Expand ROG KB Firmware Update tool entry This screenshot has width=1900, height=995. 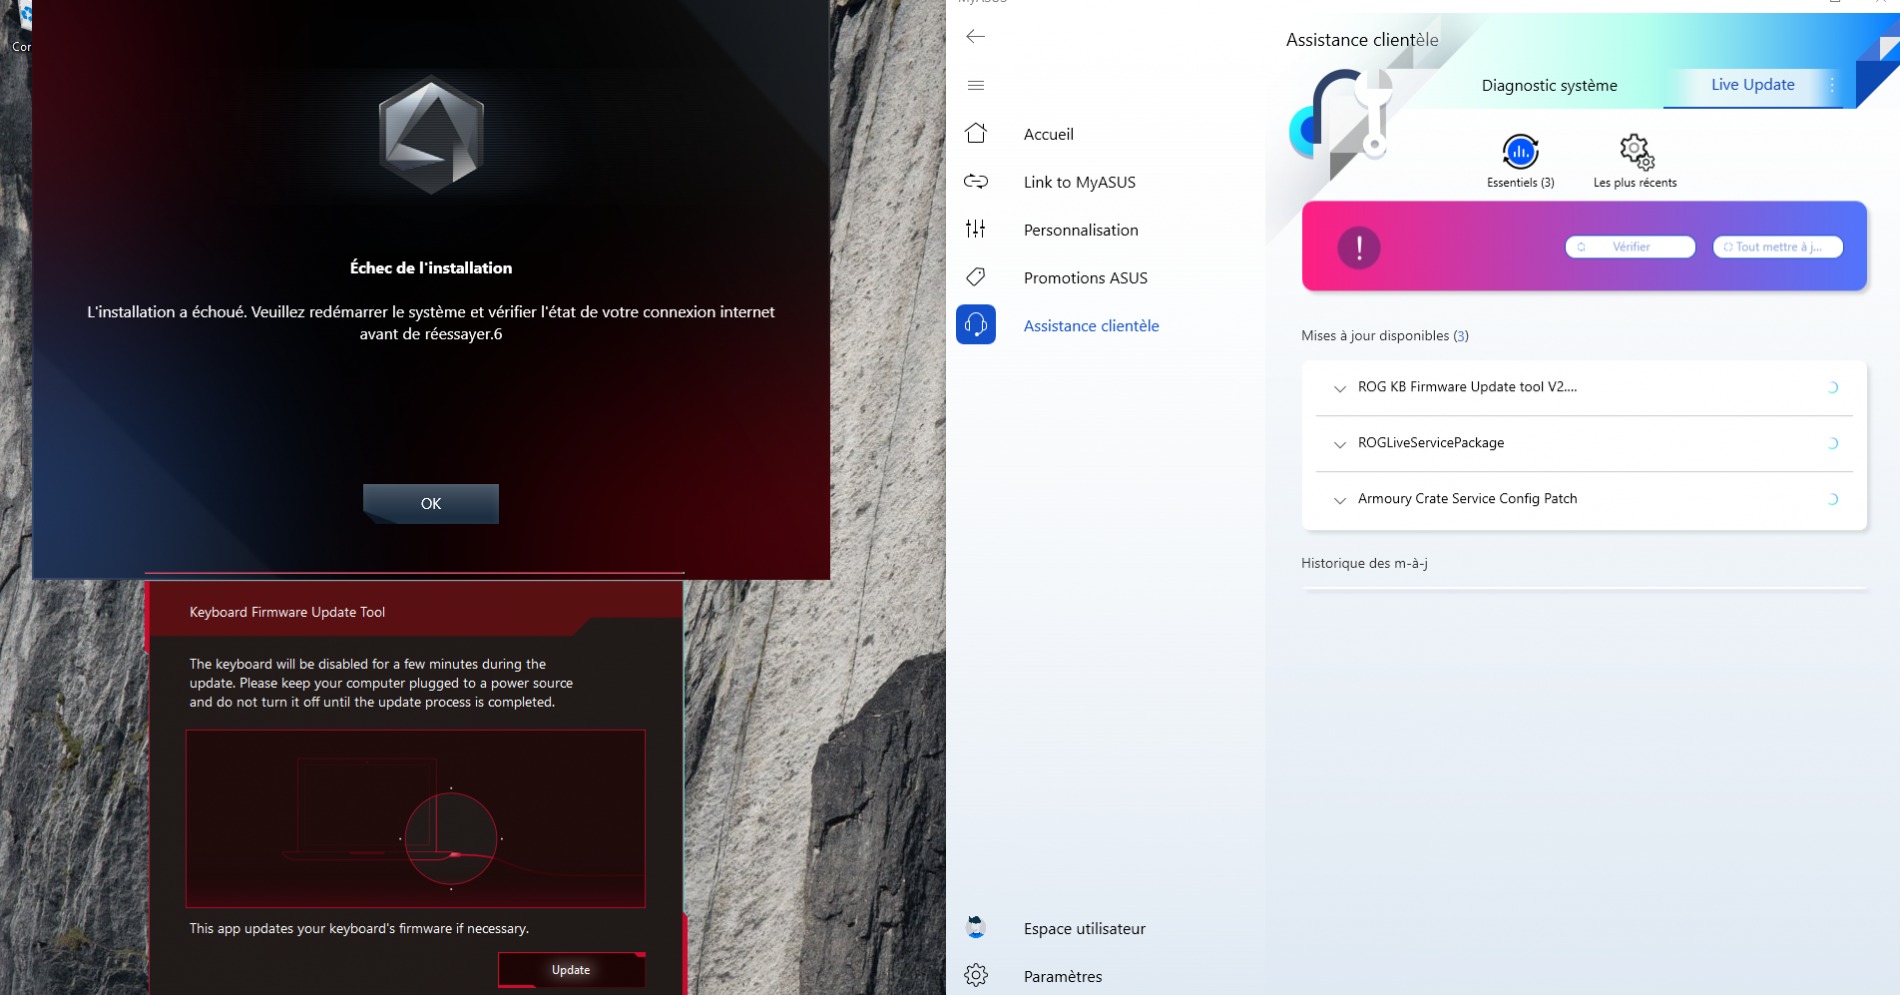point(1340,388)
